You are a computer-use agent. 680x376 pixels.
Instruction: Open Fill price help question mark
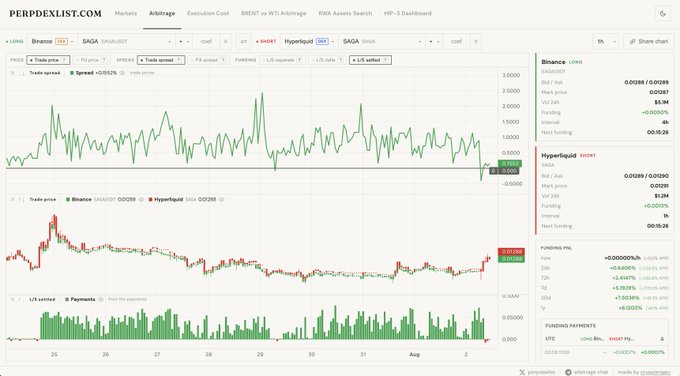104,60
